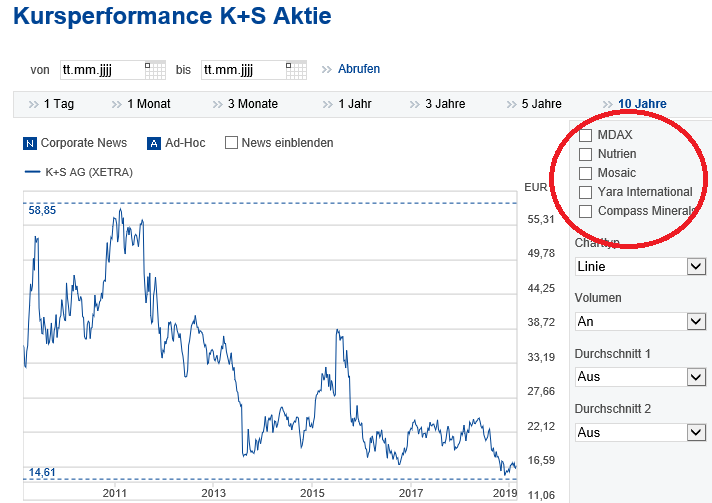Open the calendar picker for the 'bis' date
This screenshot has height=503, width=712.
(x=296, y=69)
